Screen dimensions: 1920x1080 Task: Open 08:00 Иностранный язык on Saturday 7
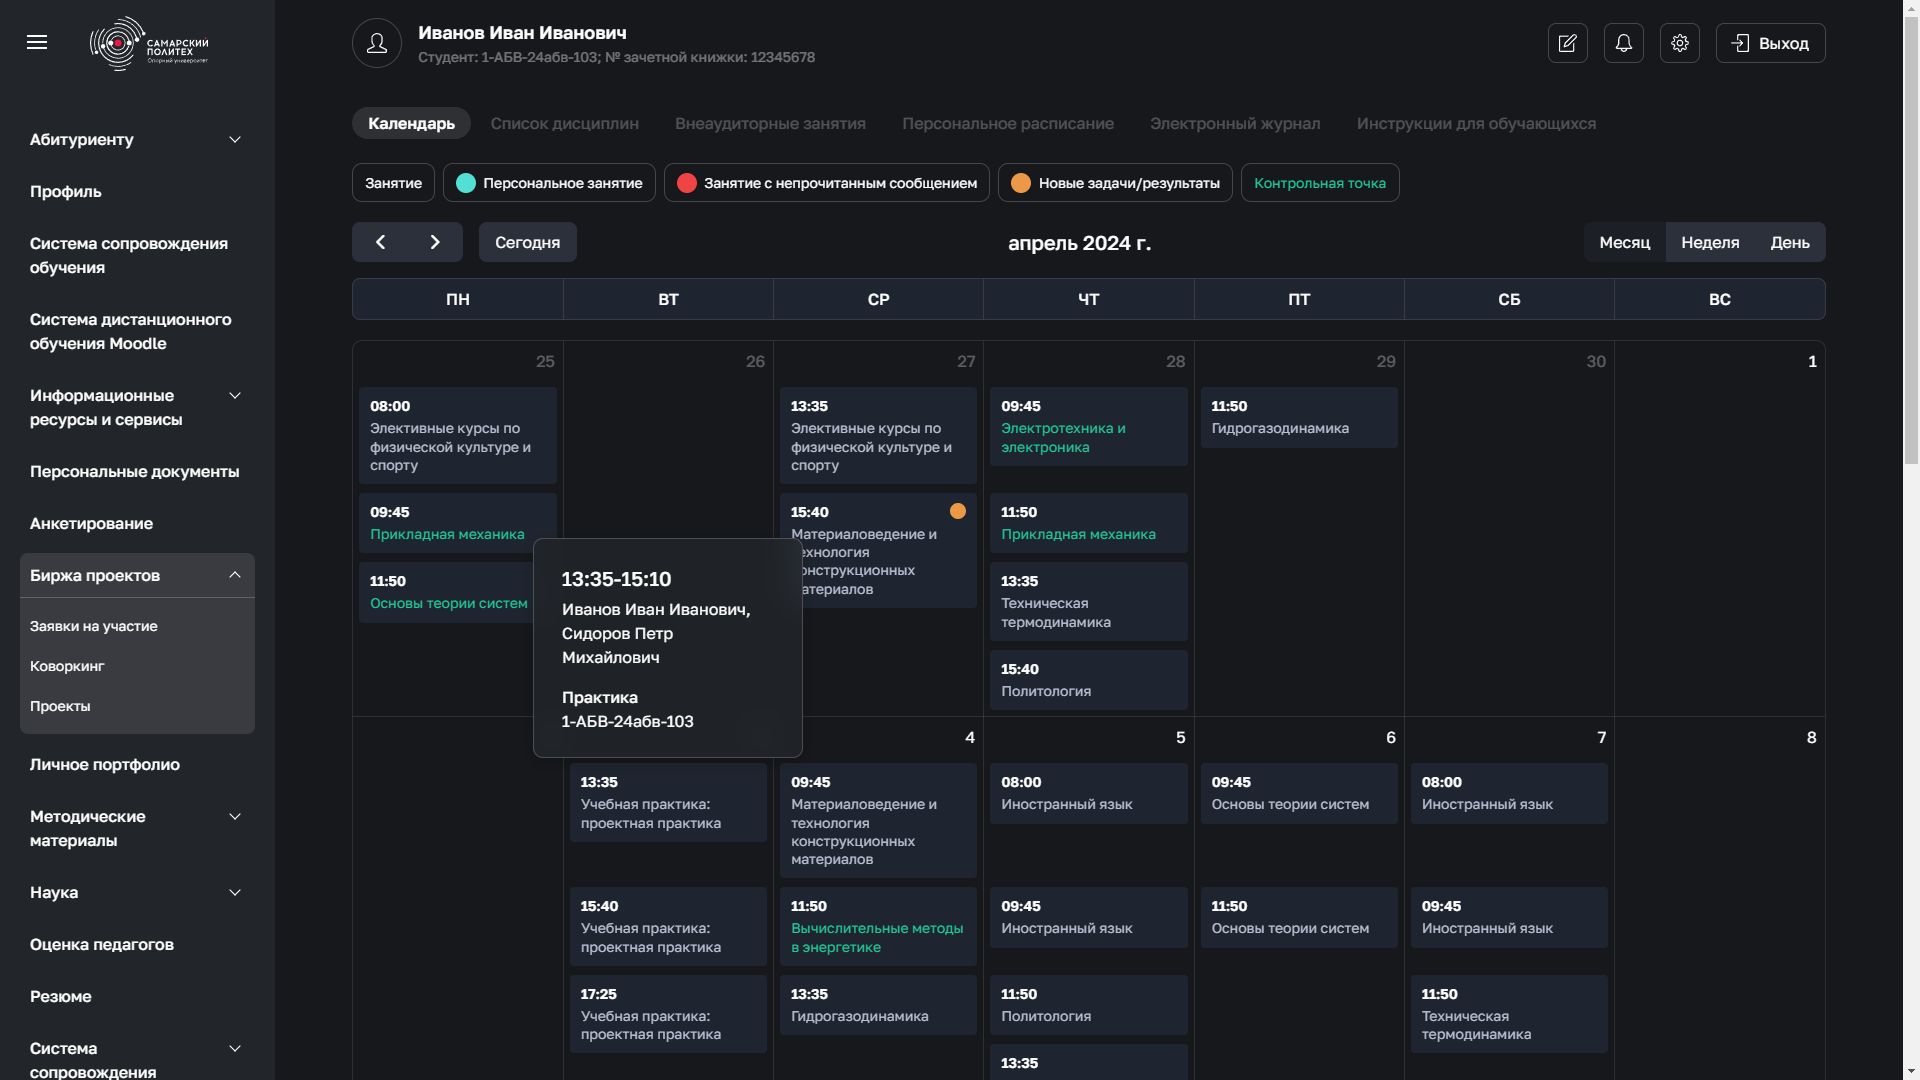[1509, 793]
